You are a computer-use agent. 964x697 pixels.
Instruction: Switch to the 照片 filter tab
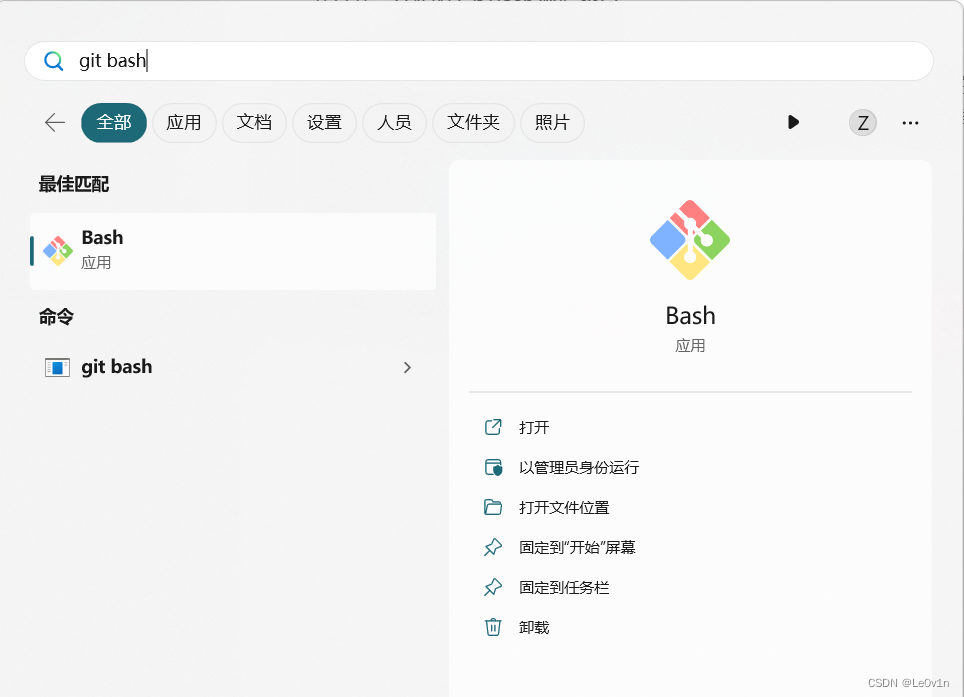pos(551,122)
